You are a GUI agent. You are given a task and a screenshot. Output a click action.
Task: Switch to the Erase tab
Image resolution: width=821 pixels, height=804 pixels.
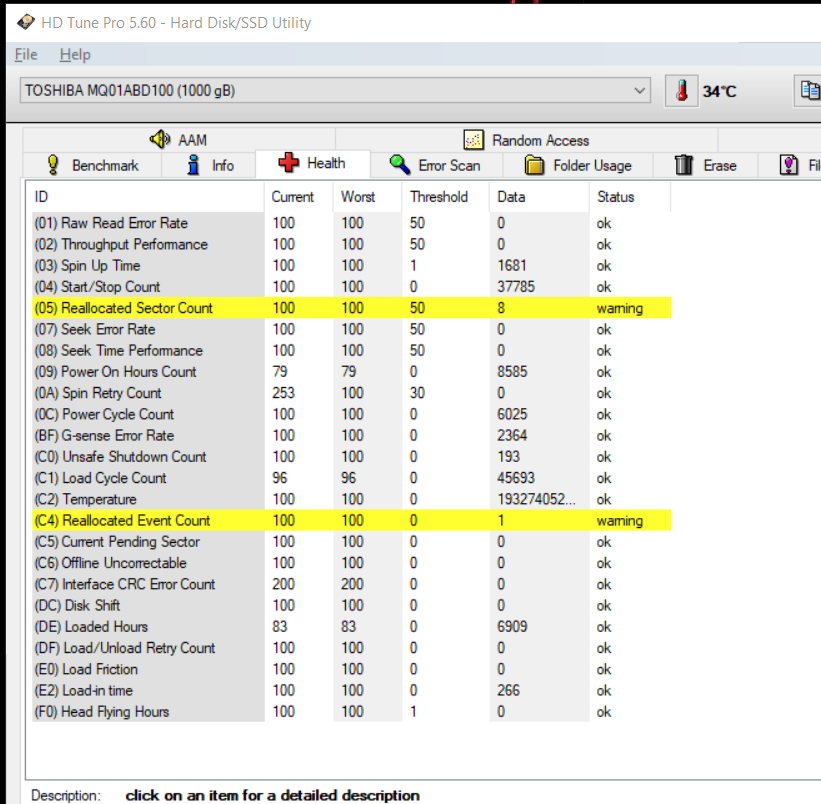click(x=705, y=165)
